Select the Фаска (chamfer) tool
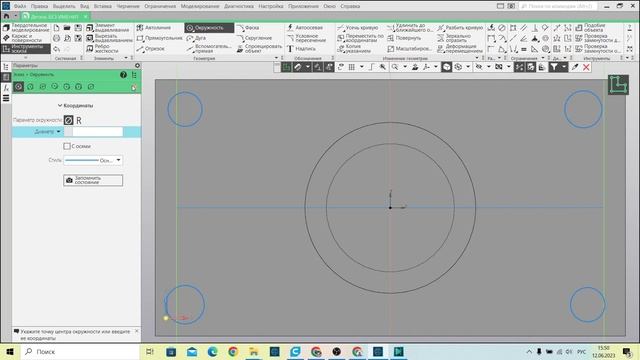The image size is (640, 360). [248, 28]
